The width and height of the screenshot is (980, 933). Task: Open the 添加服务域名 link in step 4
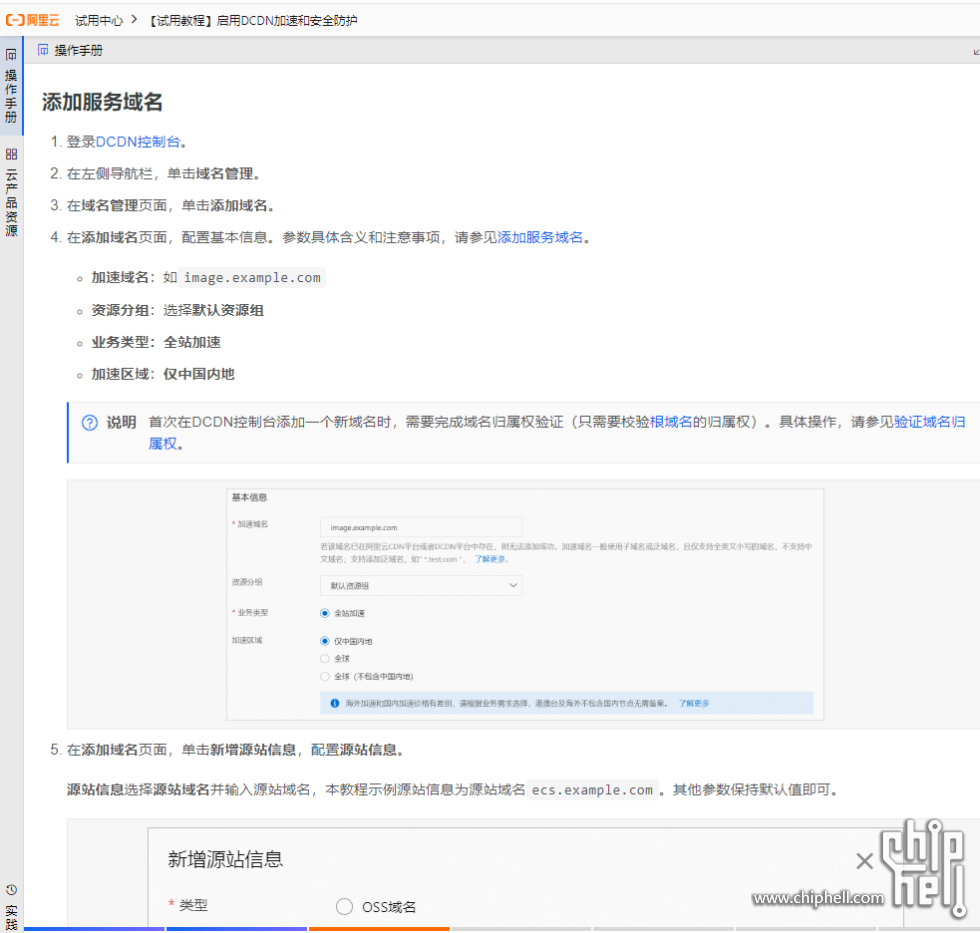540,237
